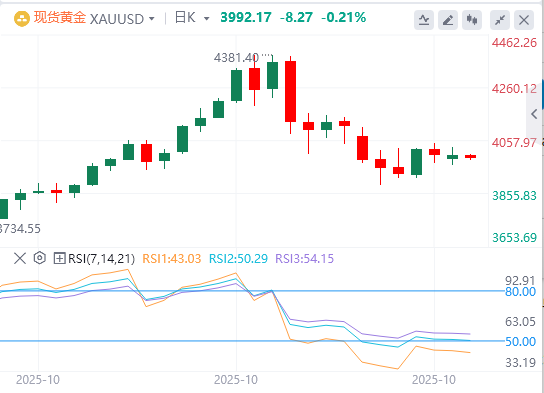This screenshot has height=393, width=544.
Task: Open the XAUUSD symbol dropdown
Action: 122,19
